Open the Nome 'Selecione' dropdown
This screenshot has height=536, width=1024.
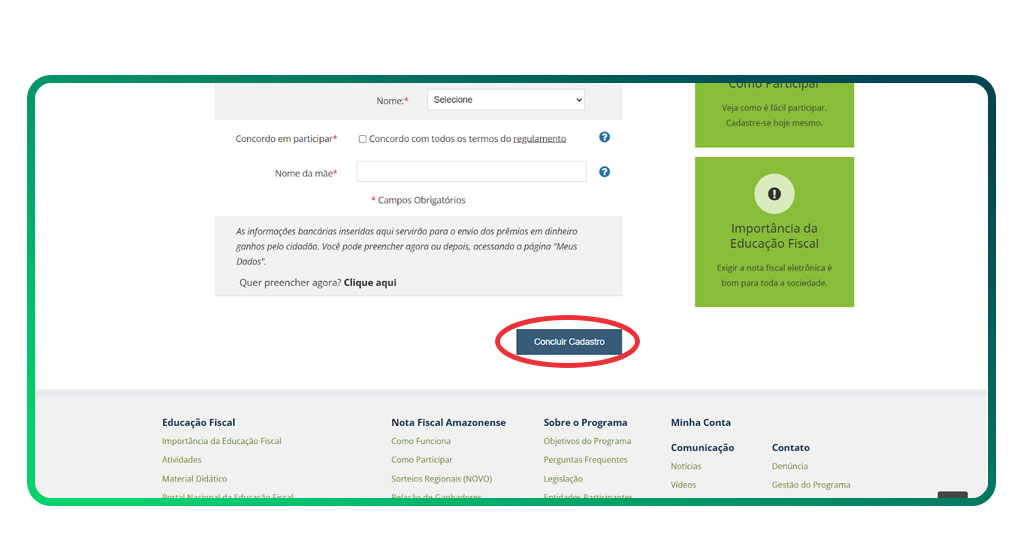pos(506,100)
